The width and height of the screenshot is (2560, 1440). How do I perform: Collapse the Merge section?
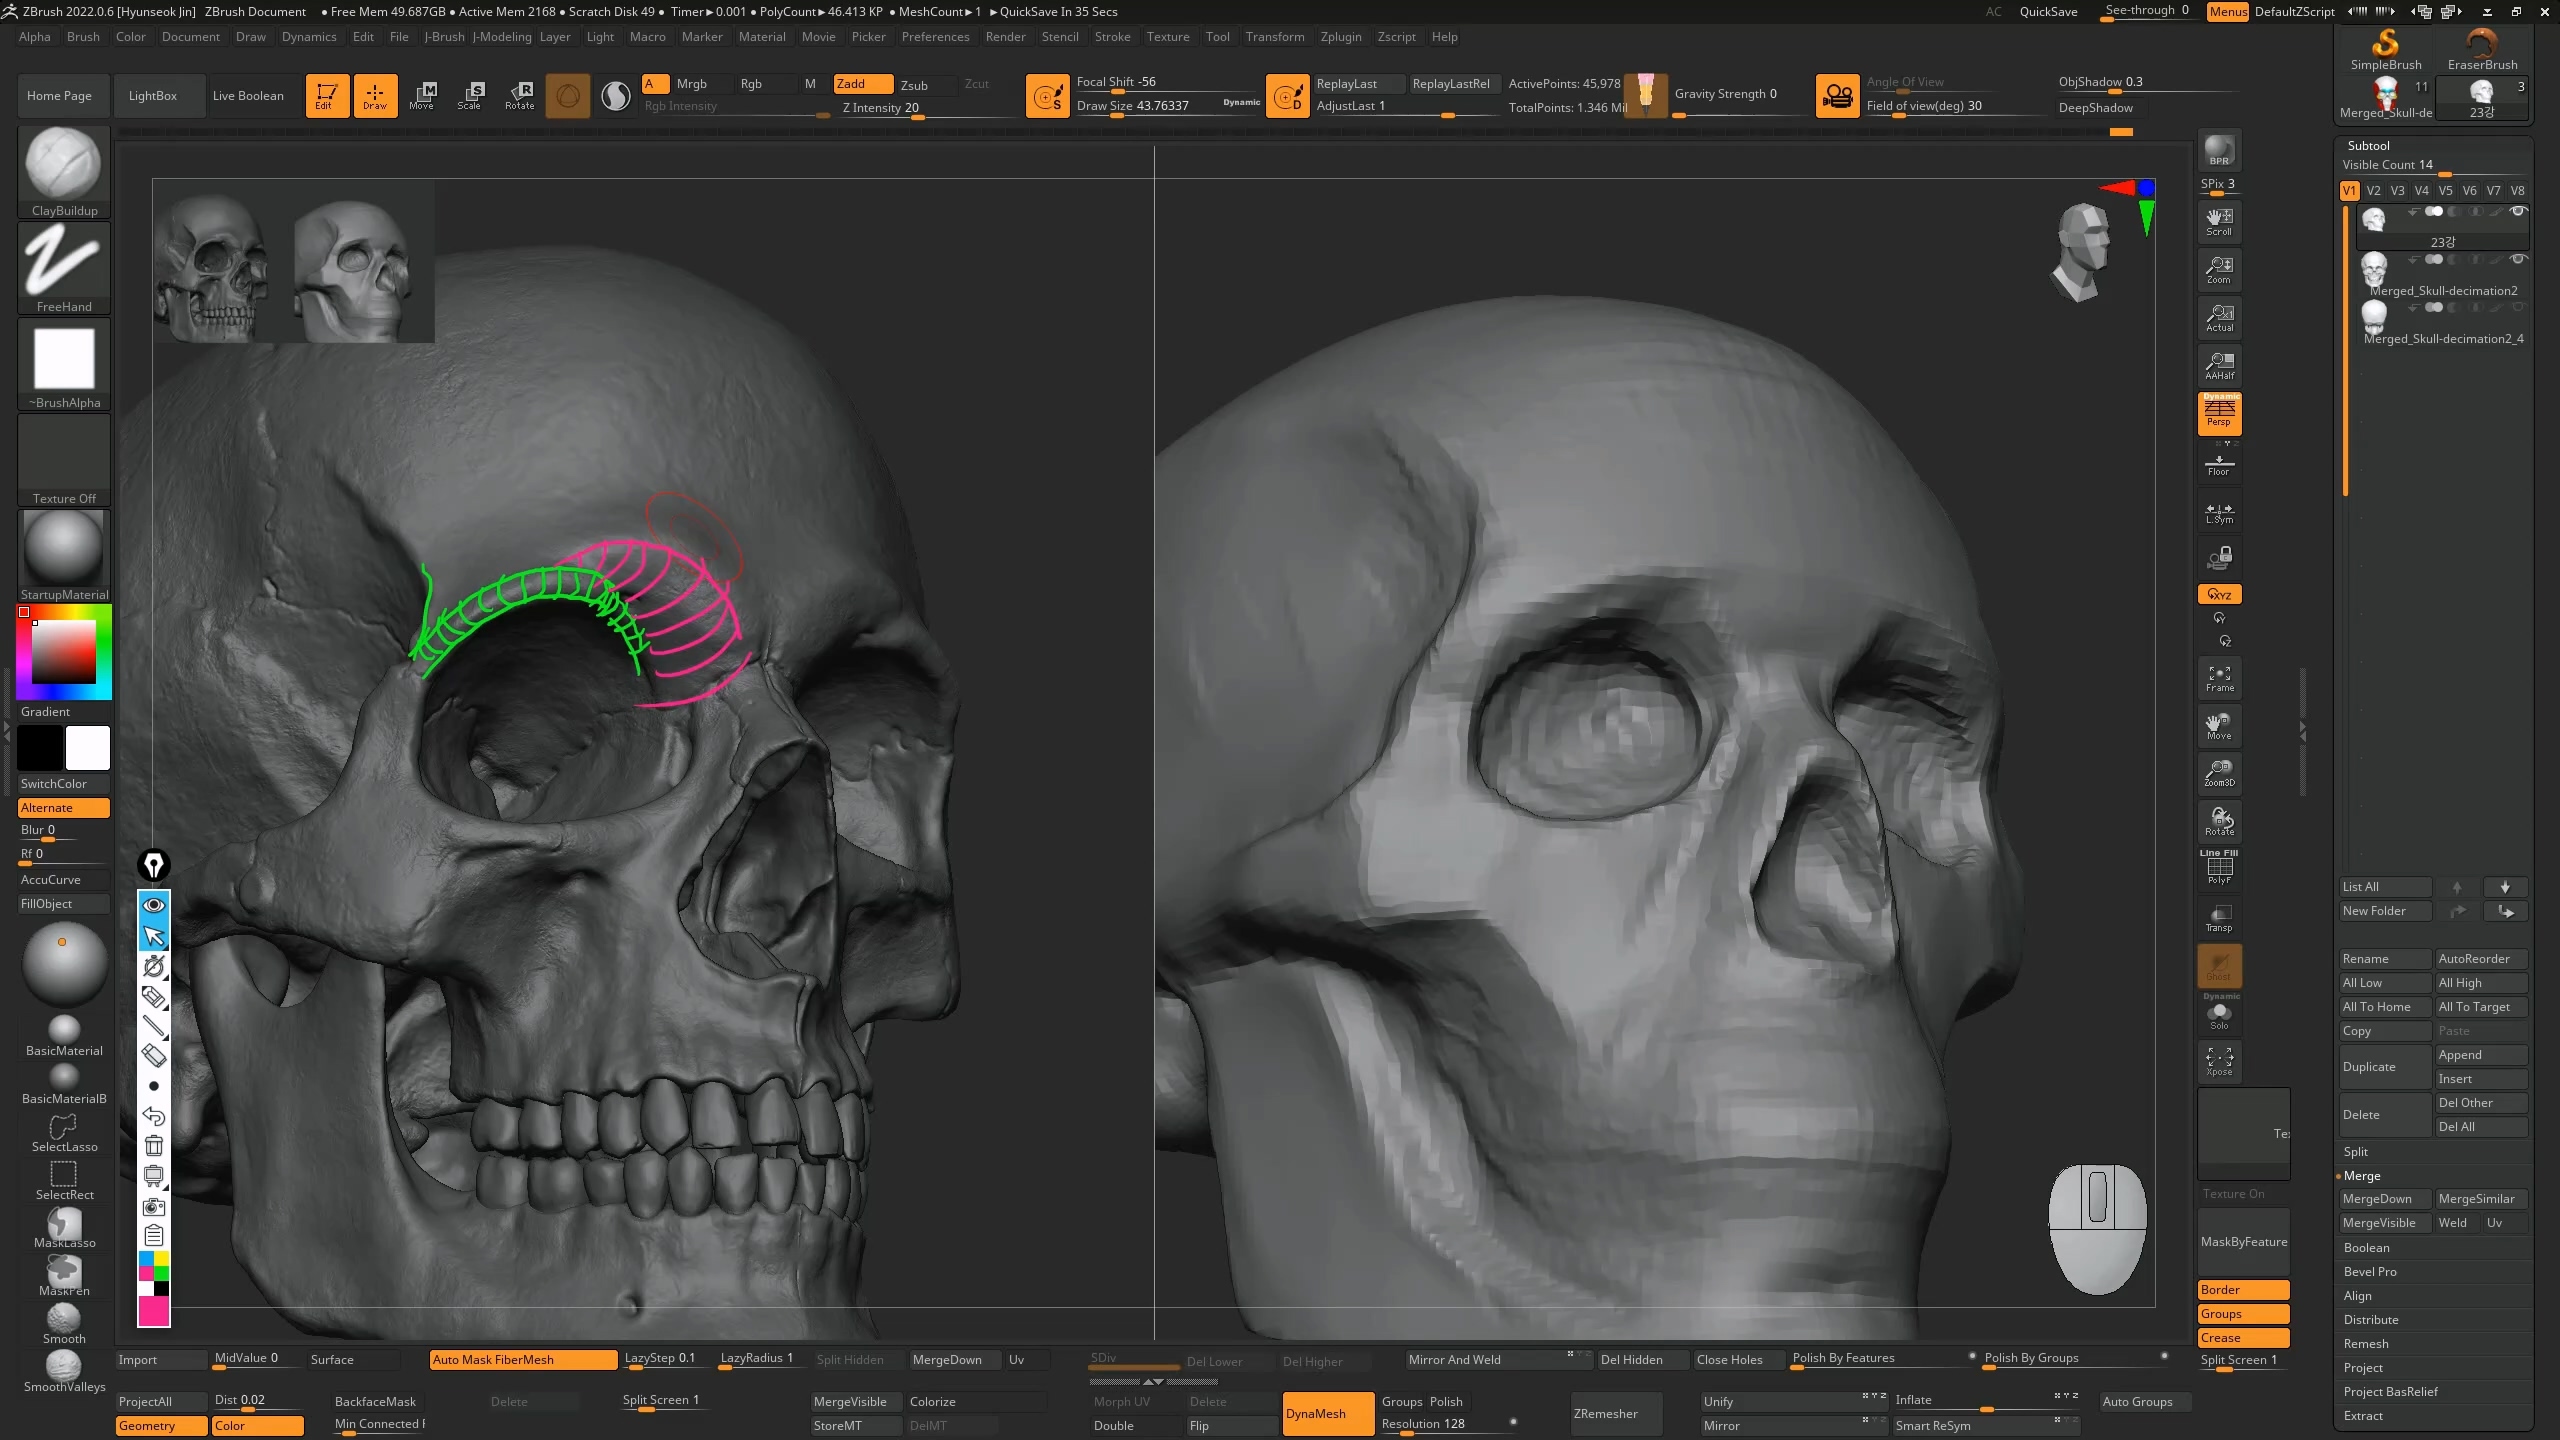coord(2361,1175)
